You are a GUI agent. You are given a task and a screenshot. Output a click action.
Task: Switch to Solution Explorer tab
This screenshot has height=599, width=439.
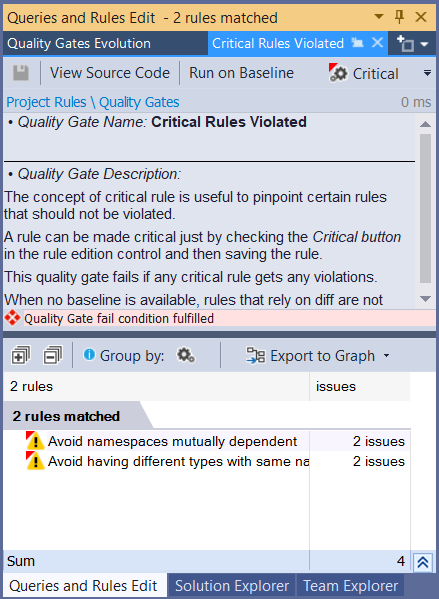click(232, 586)
